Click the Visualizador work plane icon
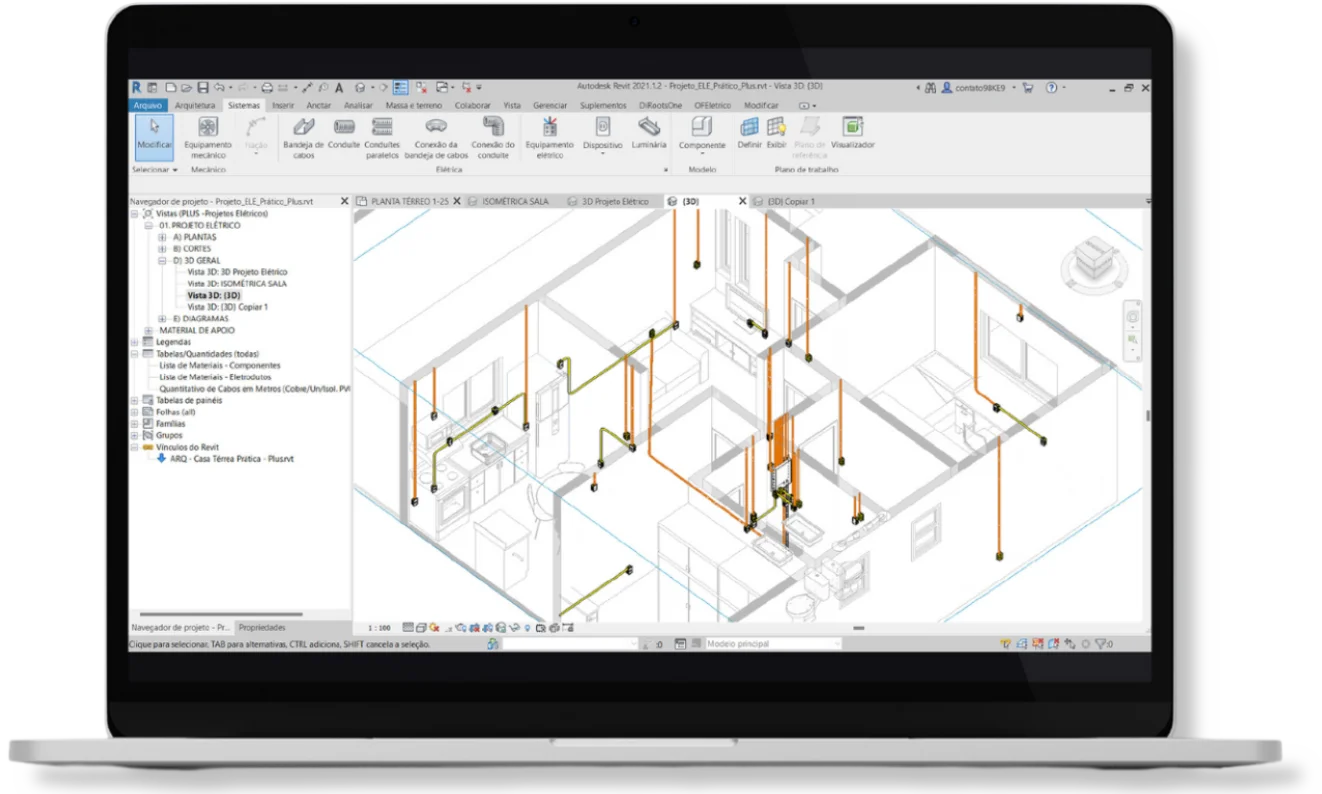 (852, 133)
